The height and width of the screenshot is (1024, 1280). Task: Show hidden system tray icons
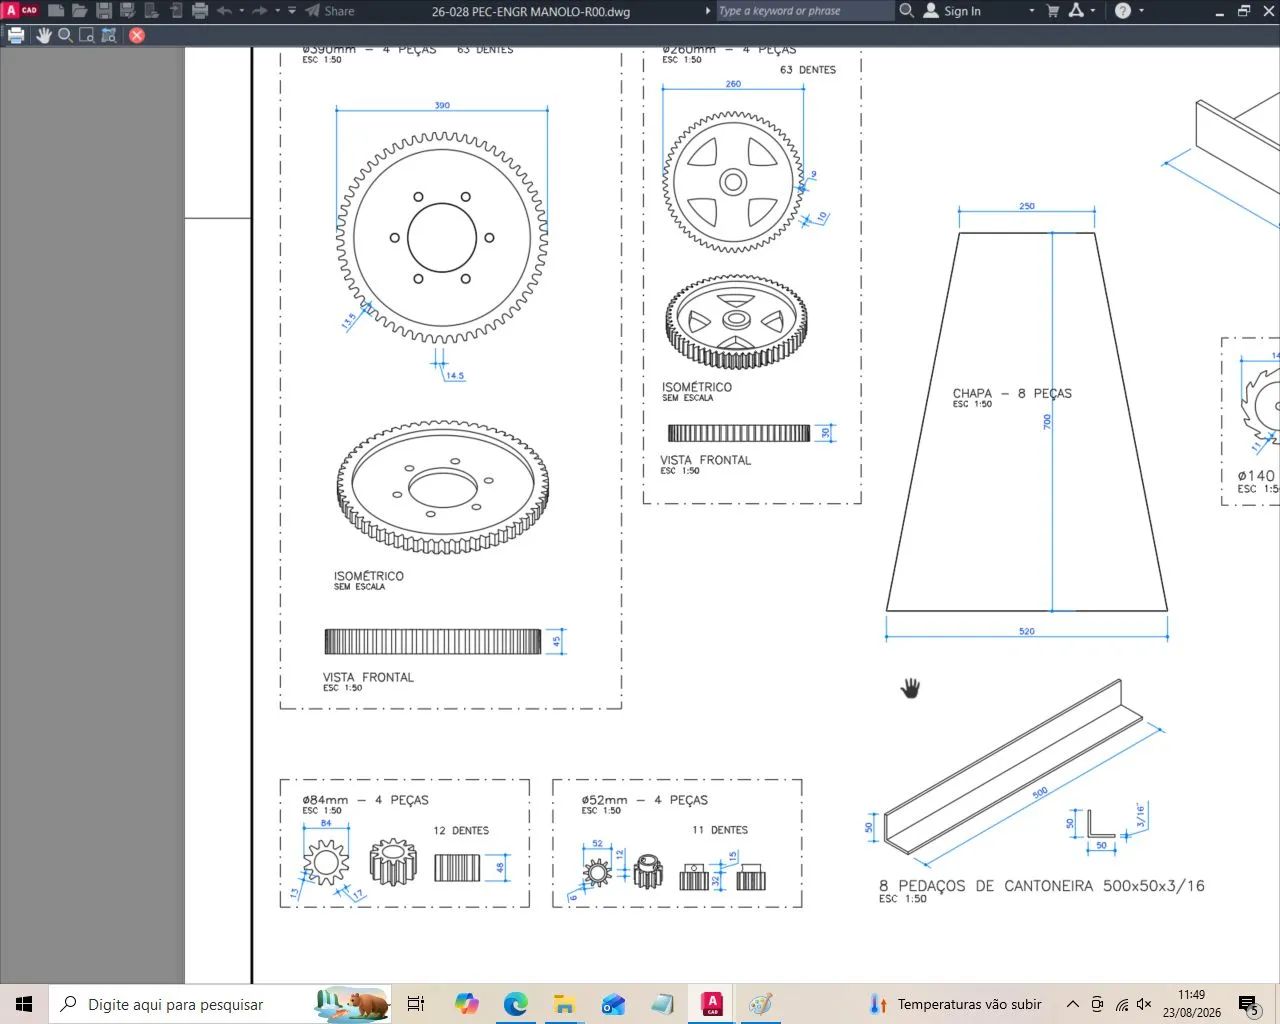click(x=1073, y=1004)
